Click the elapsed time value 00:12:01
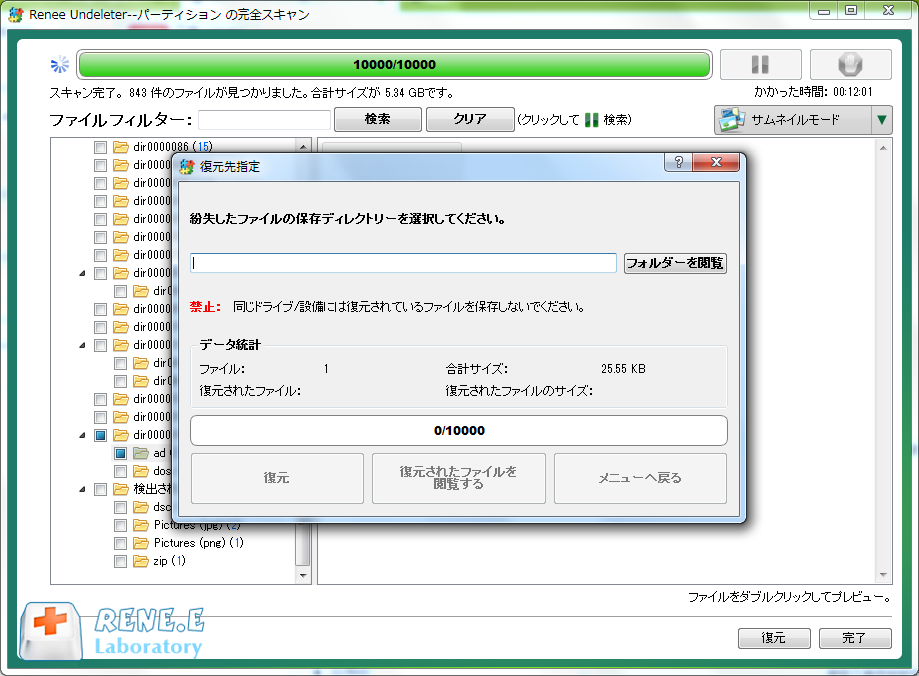Viewport: 919px width, 676px height. click(853, 92)
